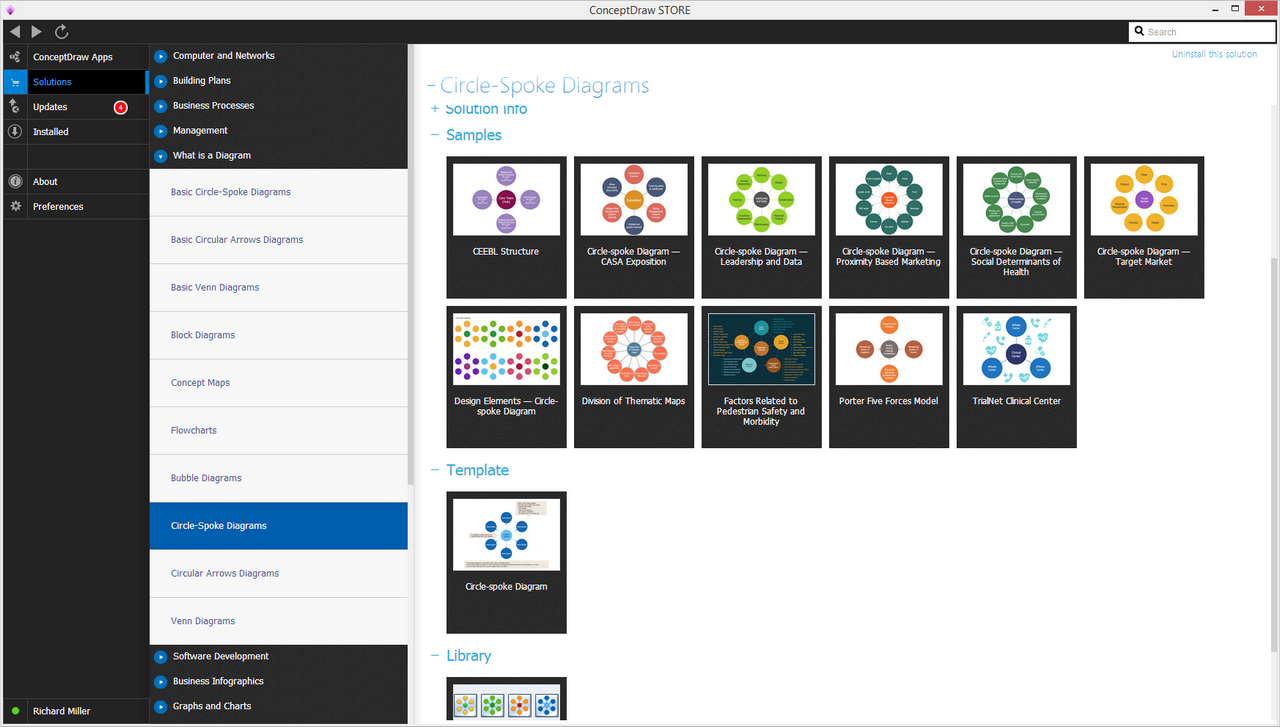Refresh the store page

point(62,32)
